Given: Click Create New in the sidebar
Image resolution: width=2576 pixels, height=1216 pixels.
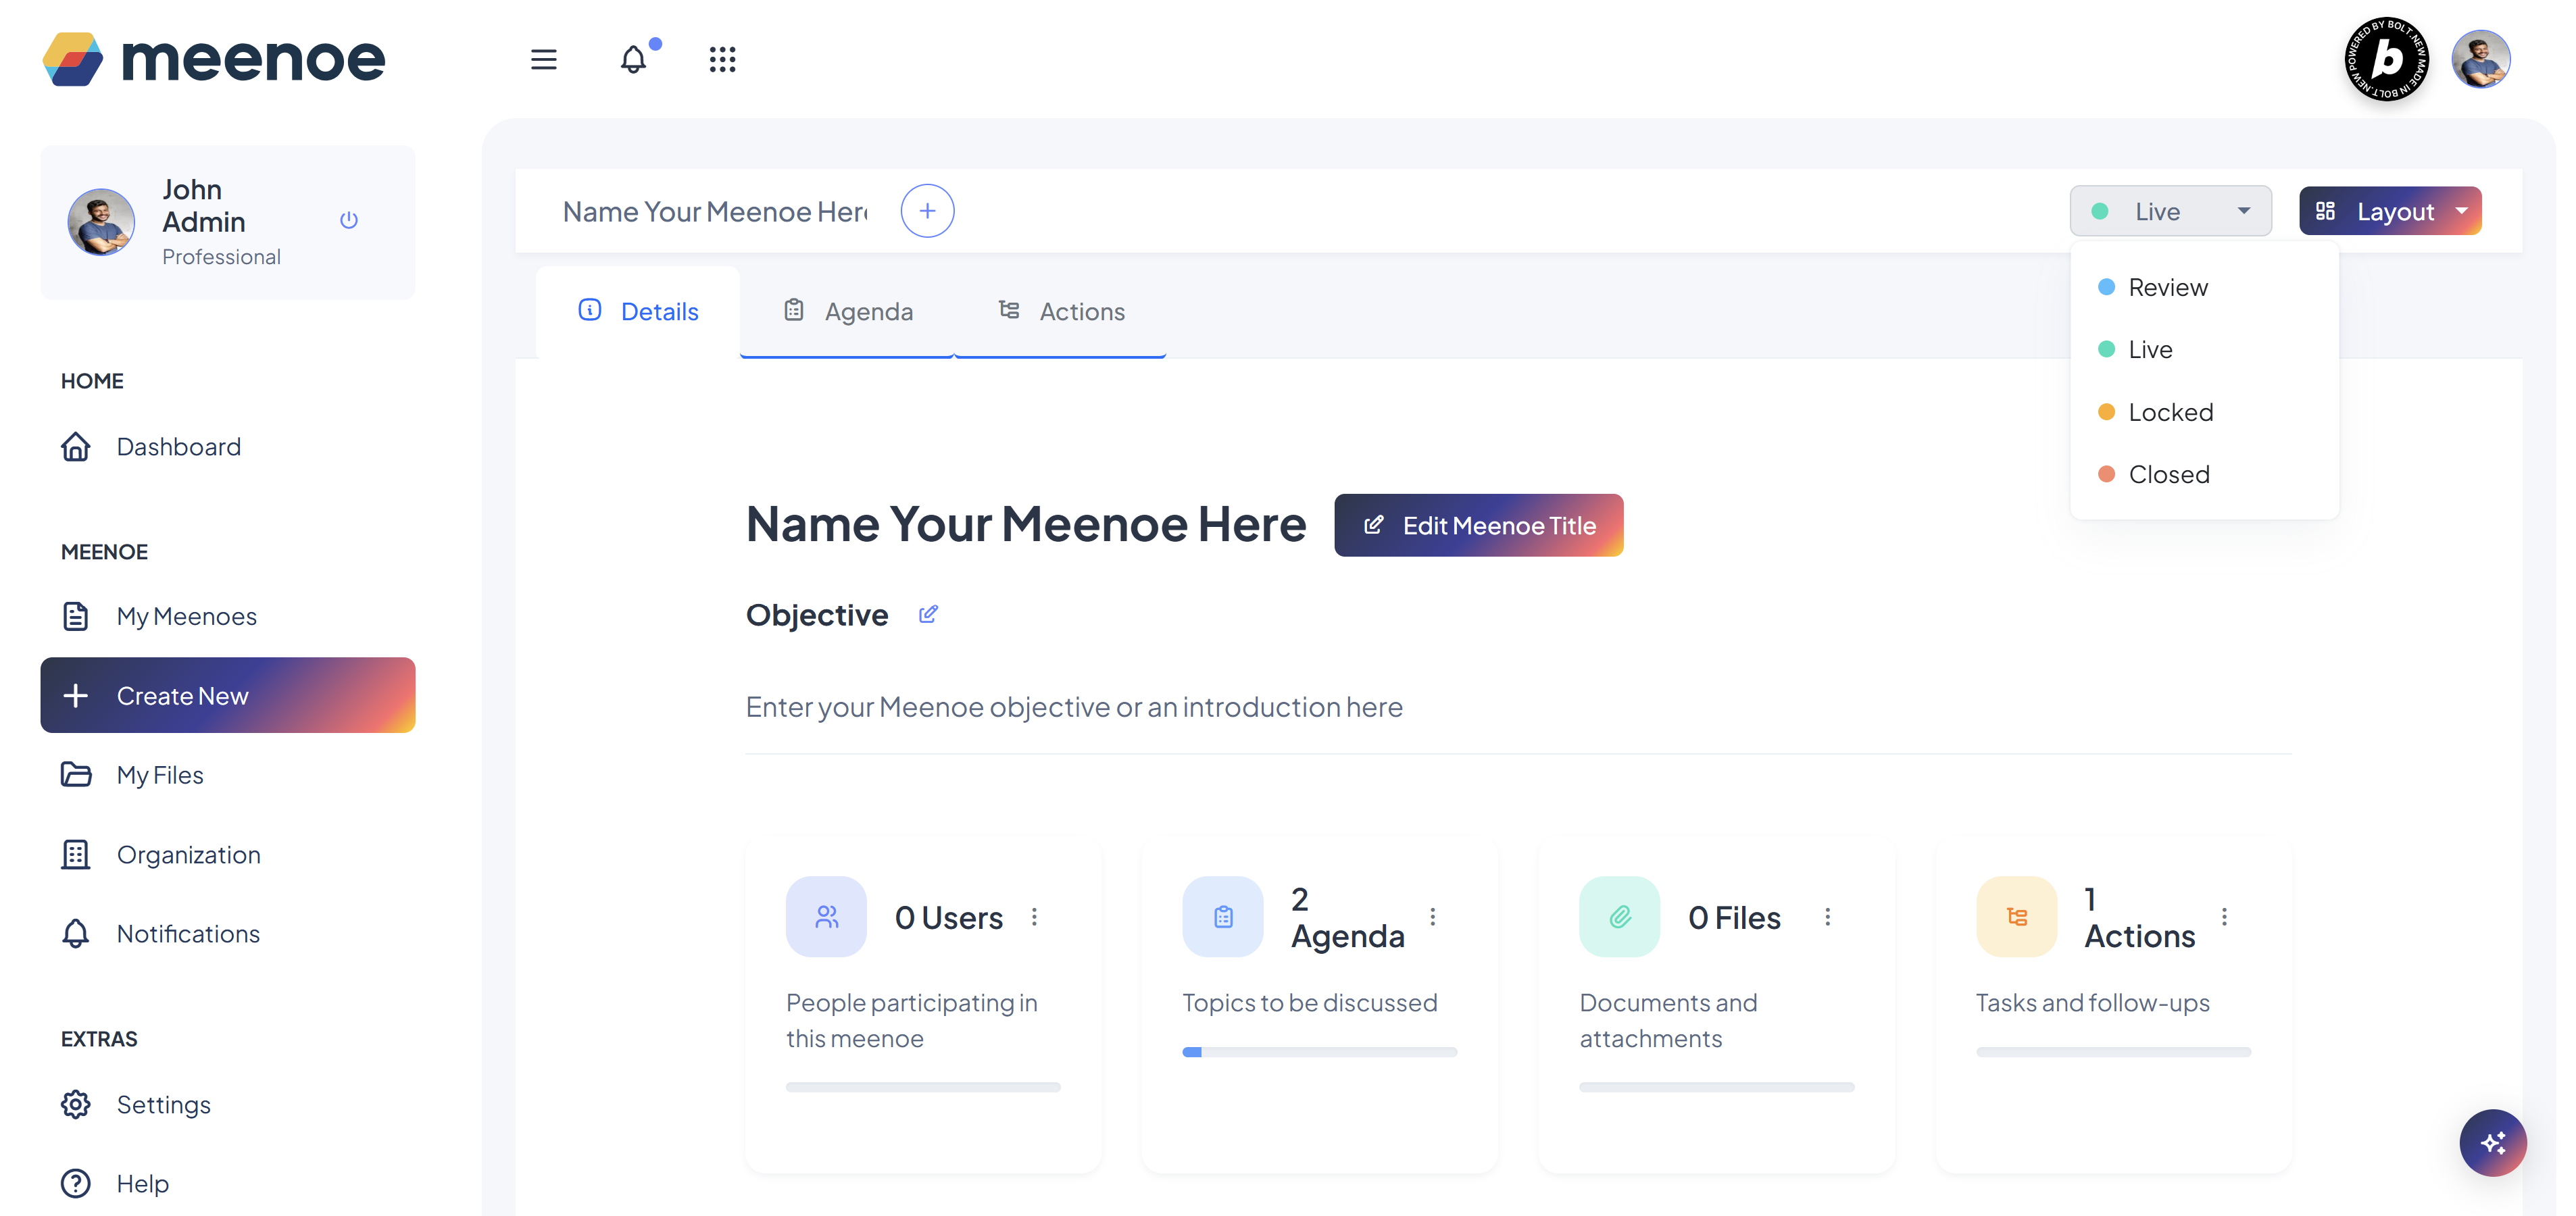Looking at the screenshot, I should pos(228,695).
